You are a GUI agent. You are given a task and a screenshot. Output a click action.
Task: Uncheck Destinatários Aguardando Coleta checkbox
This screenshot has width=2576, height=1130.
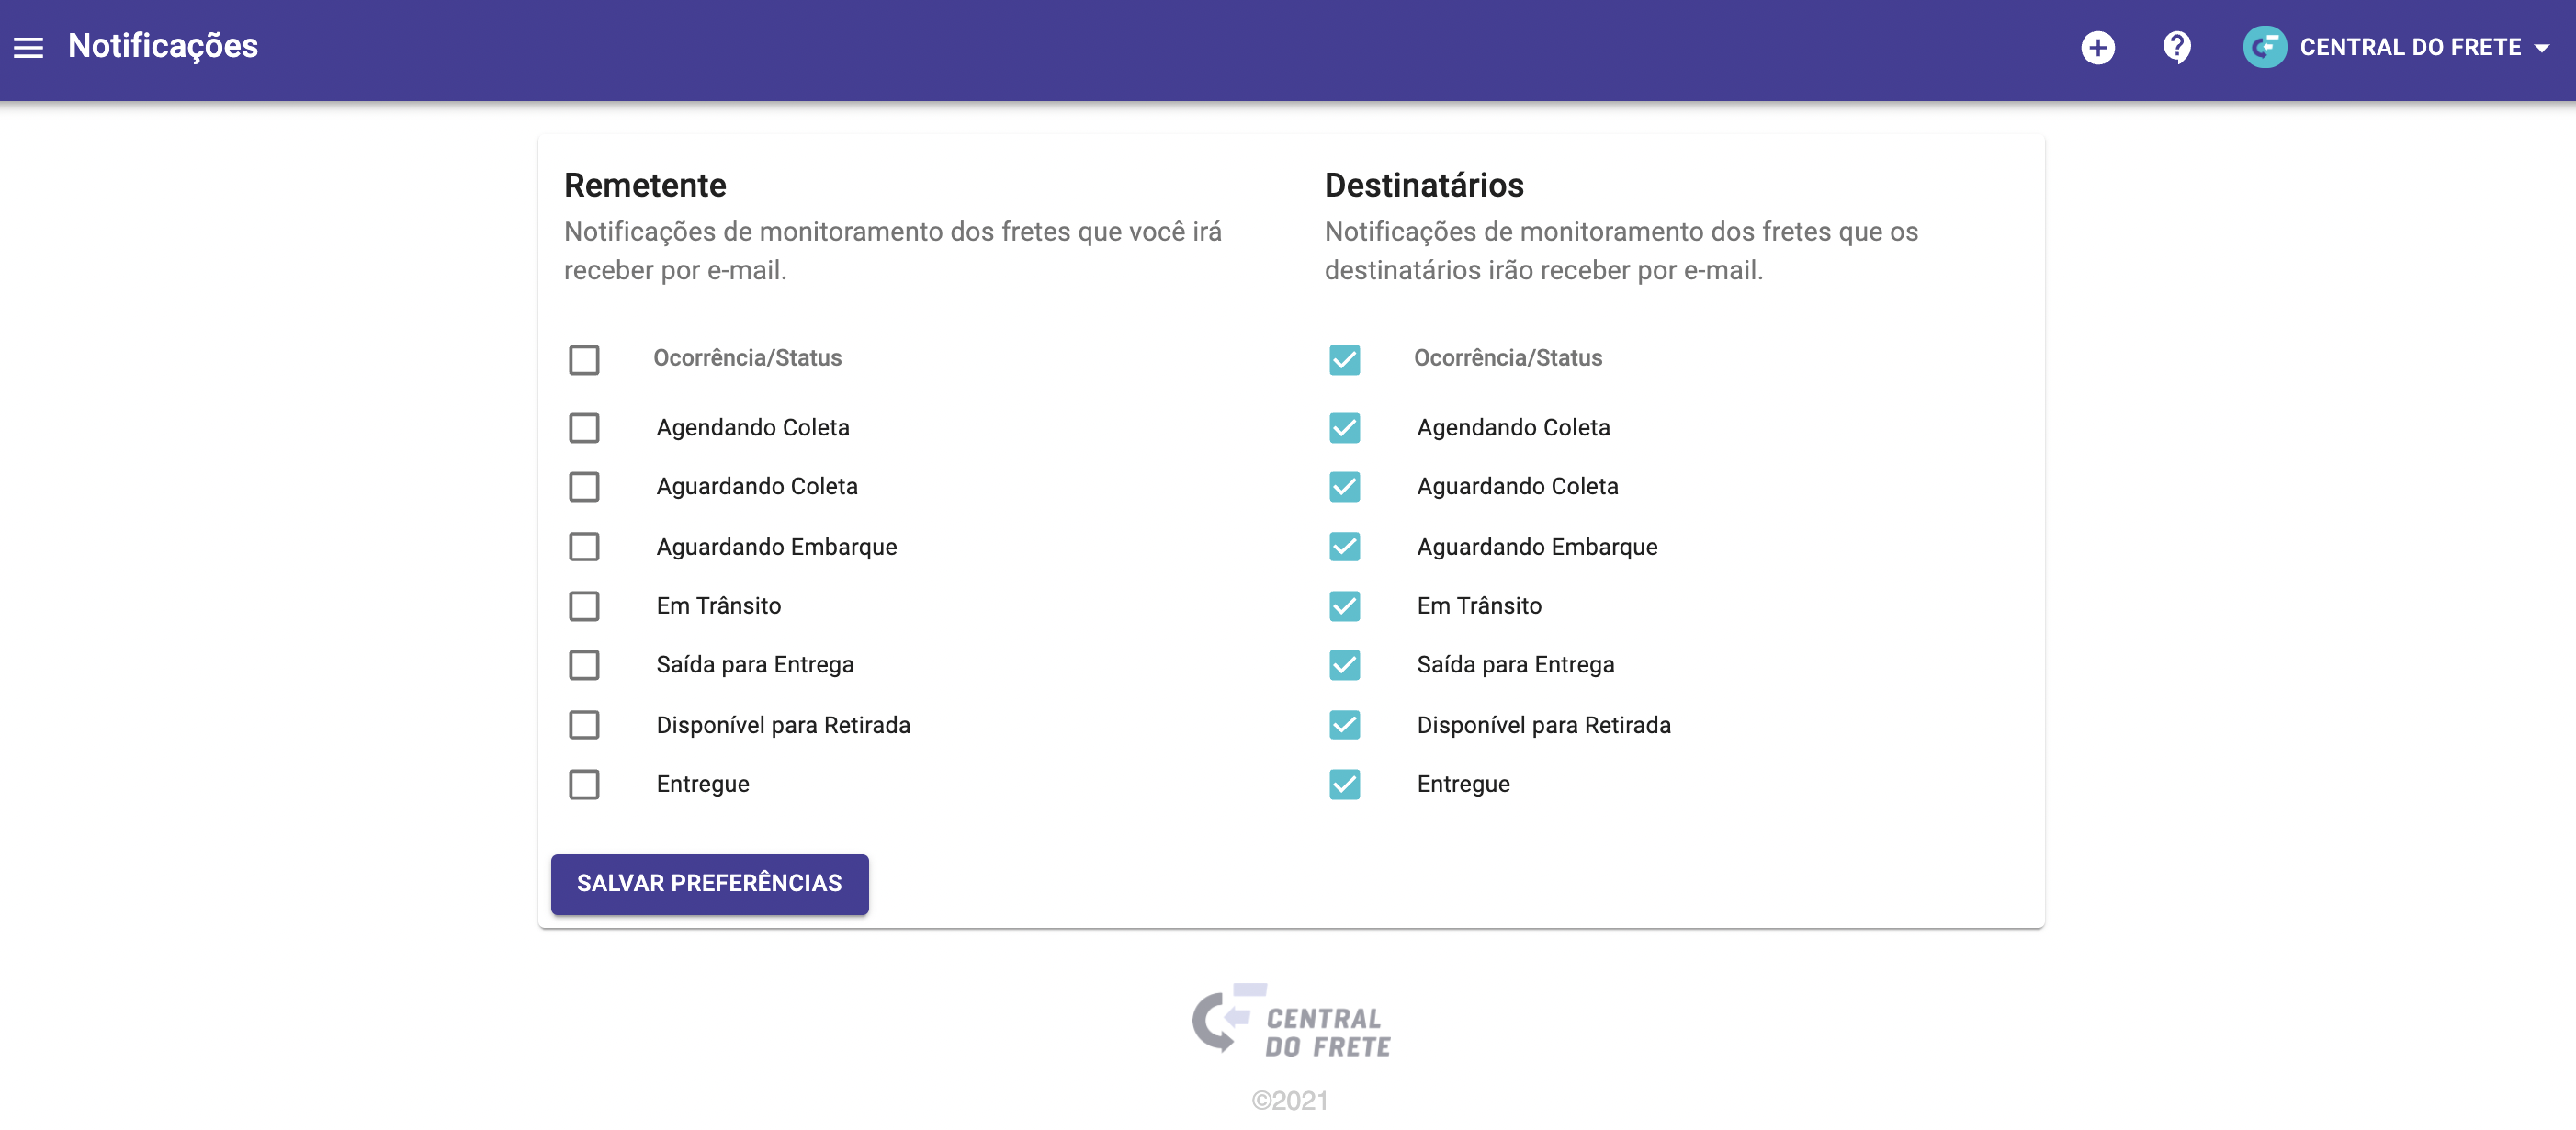click(1344, 487)
